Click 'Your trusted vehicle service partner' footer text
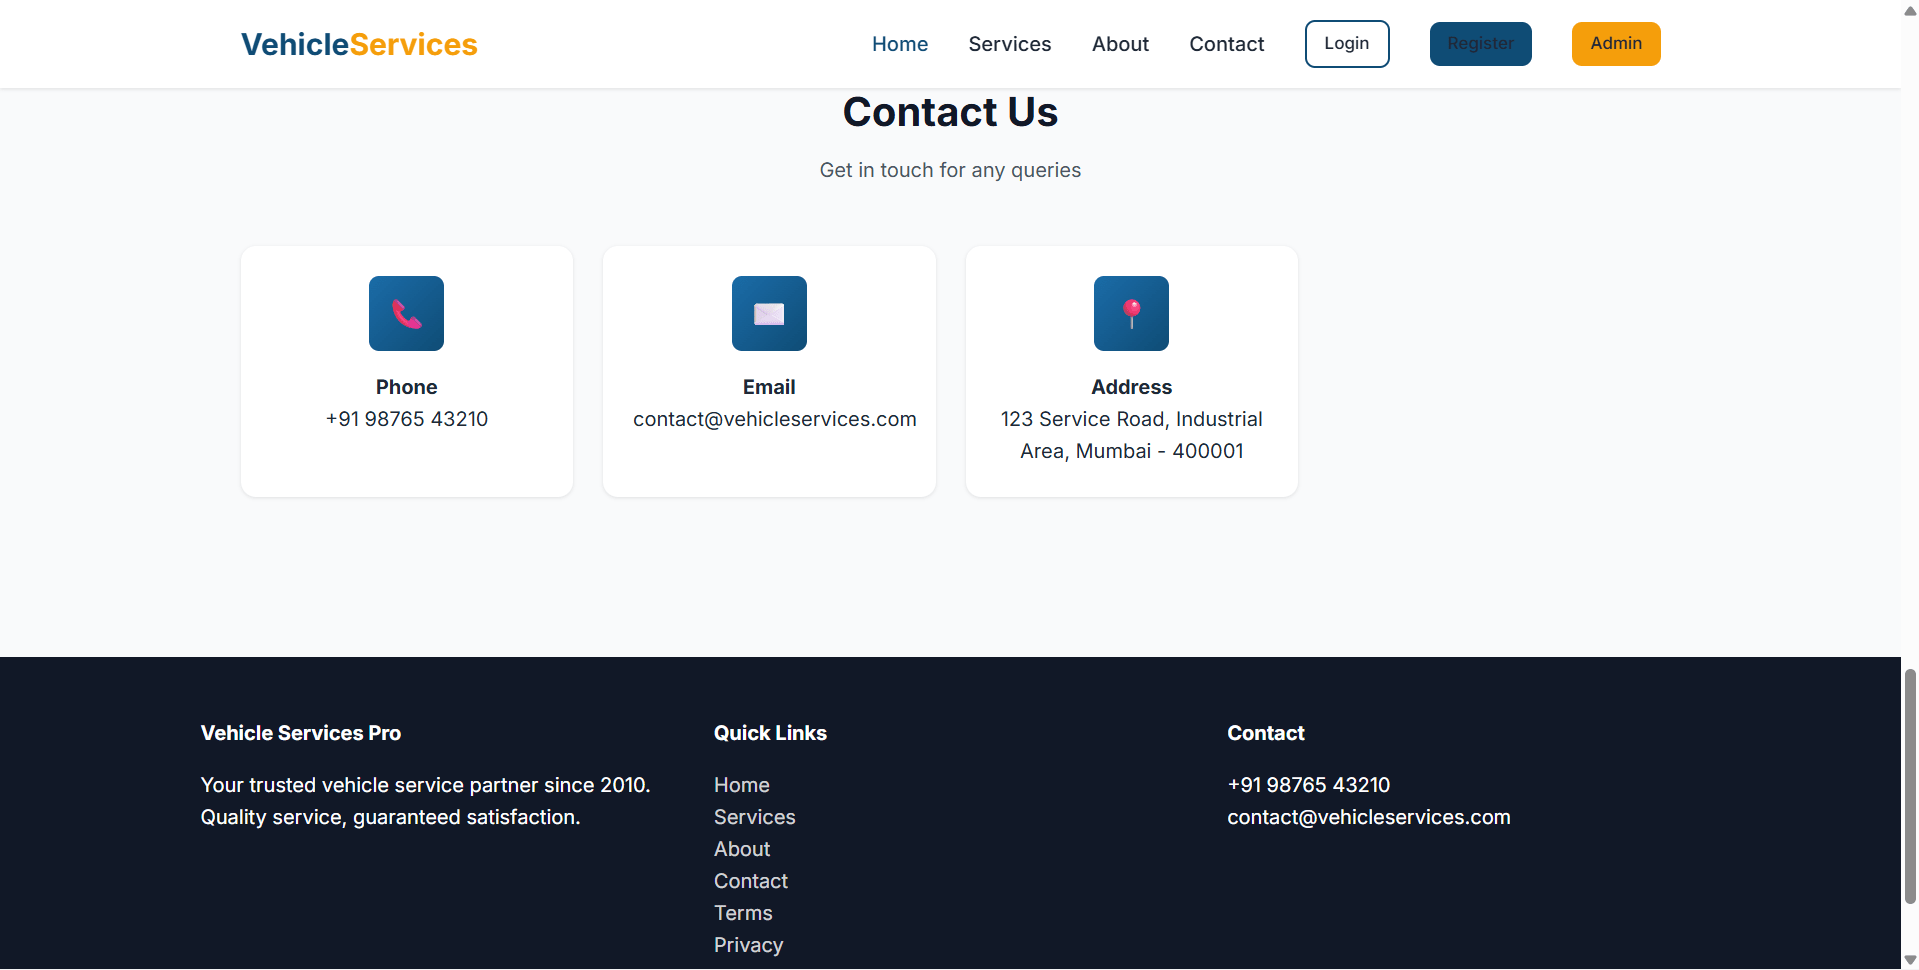 425,801
